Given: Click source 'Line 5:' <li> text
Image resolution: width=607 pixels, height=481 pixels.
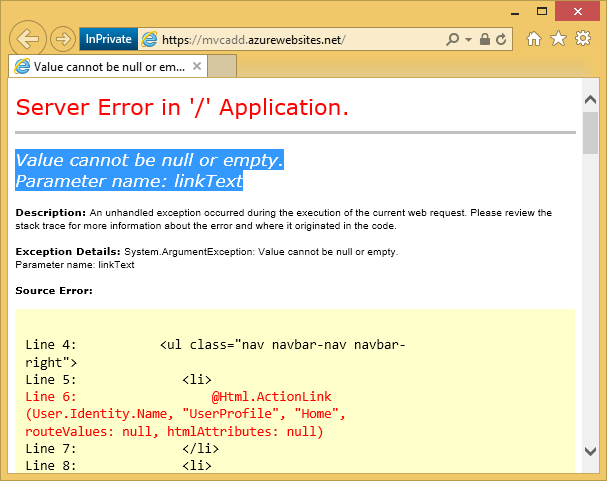Looking at the screenshot, I should [x=118, y=380].
